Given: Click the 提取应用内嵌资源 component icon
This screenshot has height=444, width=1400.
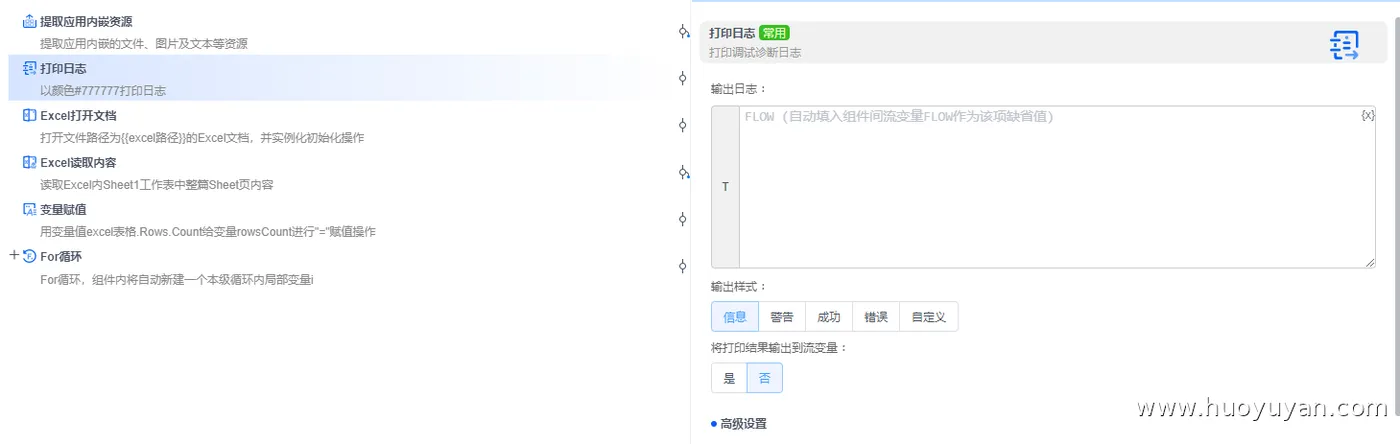Looking at the screenshot, I should pos(29,21).
